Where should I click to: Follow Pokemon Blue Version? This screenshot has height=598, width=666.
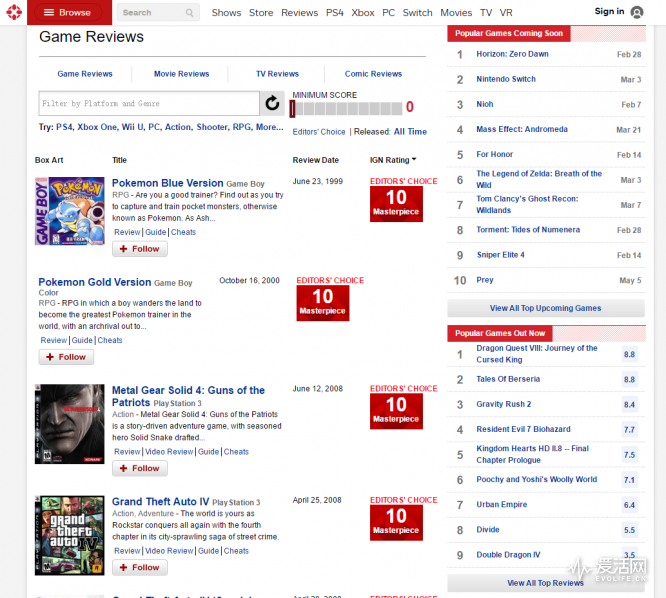140,249
